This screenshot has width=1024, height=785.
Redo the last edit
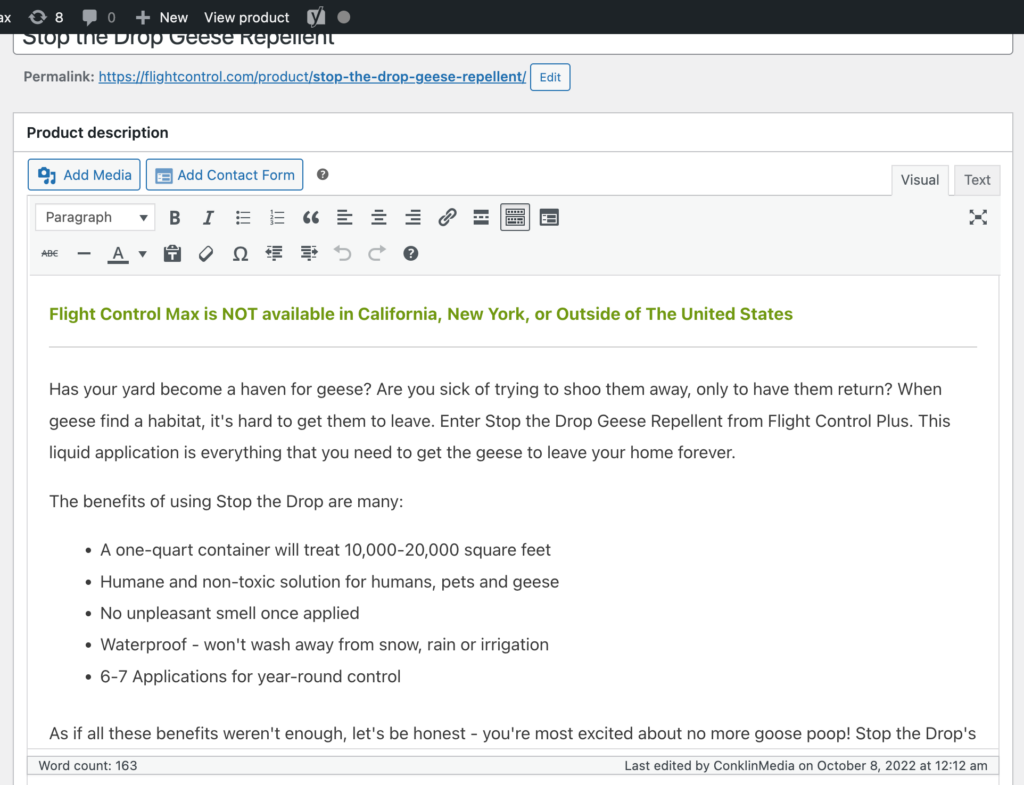click(x=377, y=253)
